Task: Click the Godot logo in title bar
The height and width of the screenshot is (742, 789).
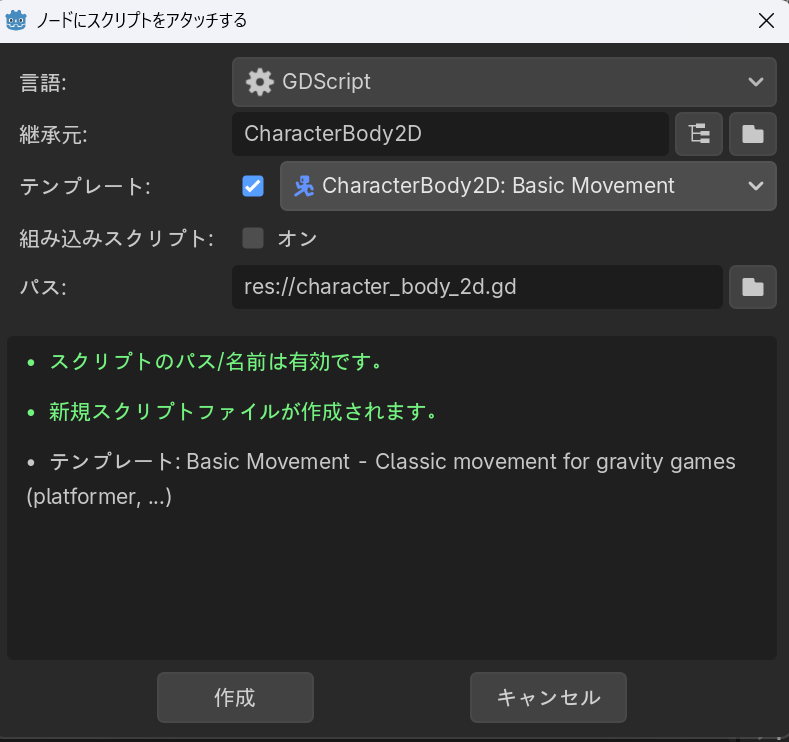Action: [x=16, y=21]
